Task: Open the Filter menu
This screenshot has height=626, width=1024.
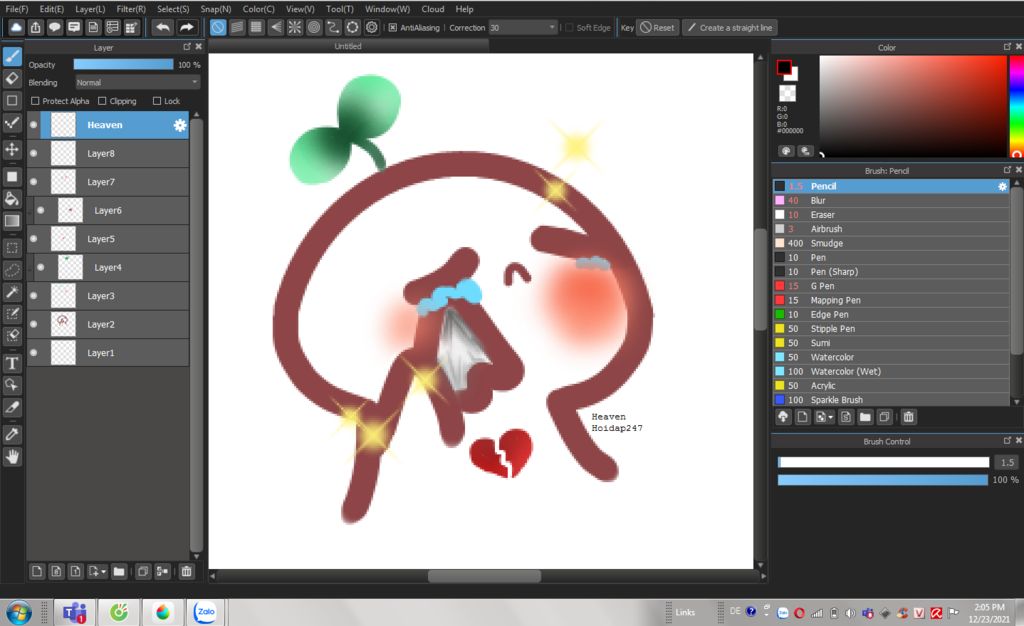Action: pos(131,9)
